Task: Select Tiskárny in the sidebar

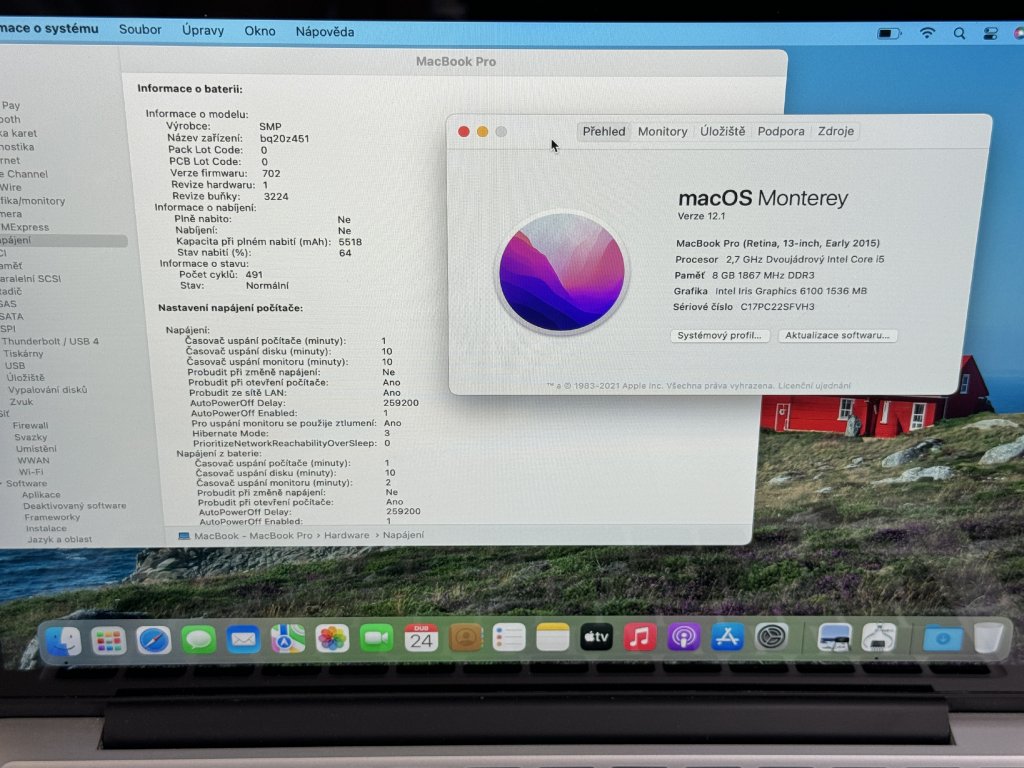Action: [x=24, y=353]
